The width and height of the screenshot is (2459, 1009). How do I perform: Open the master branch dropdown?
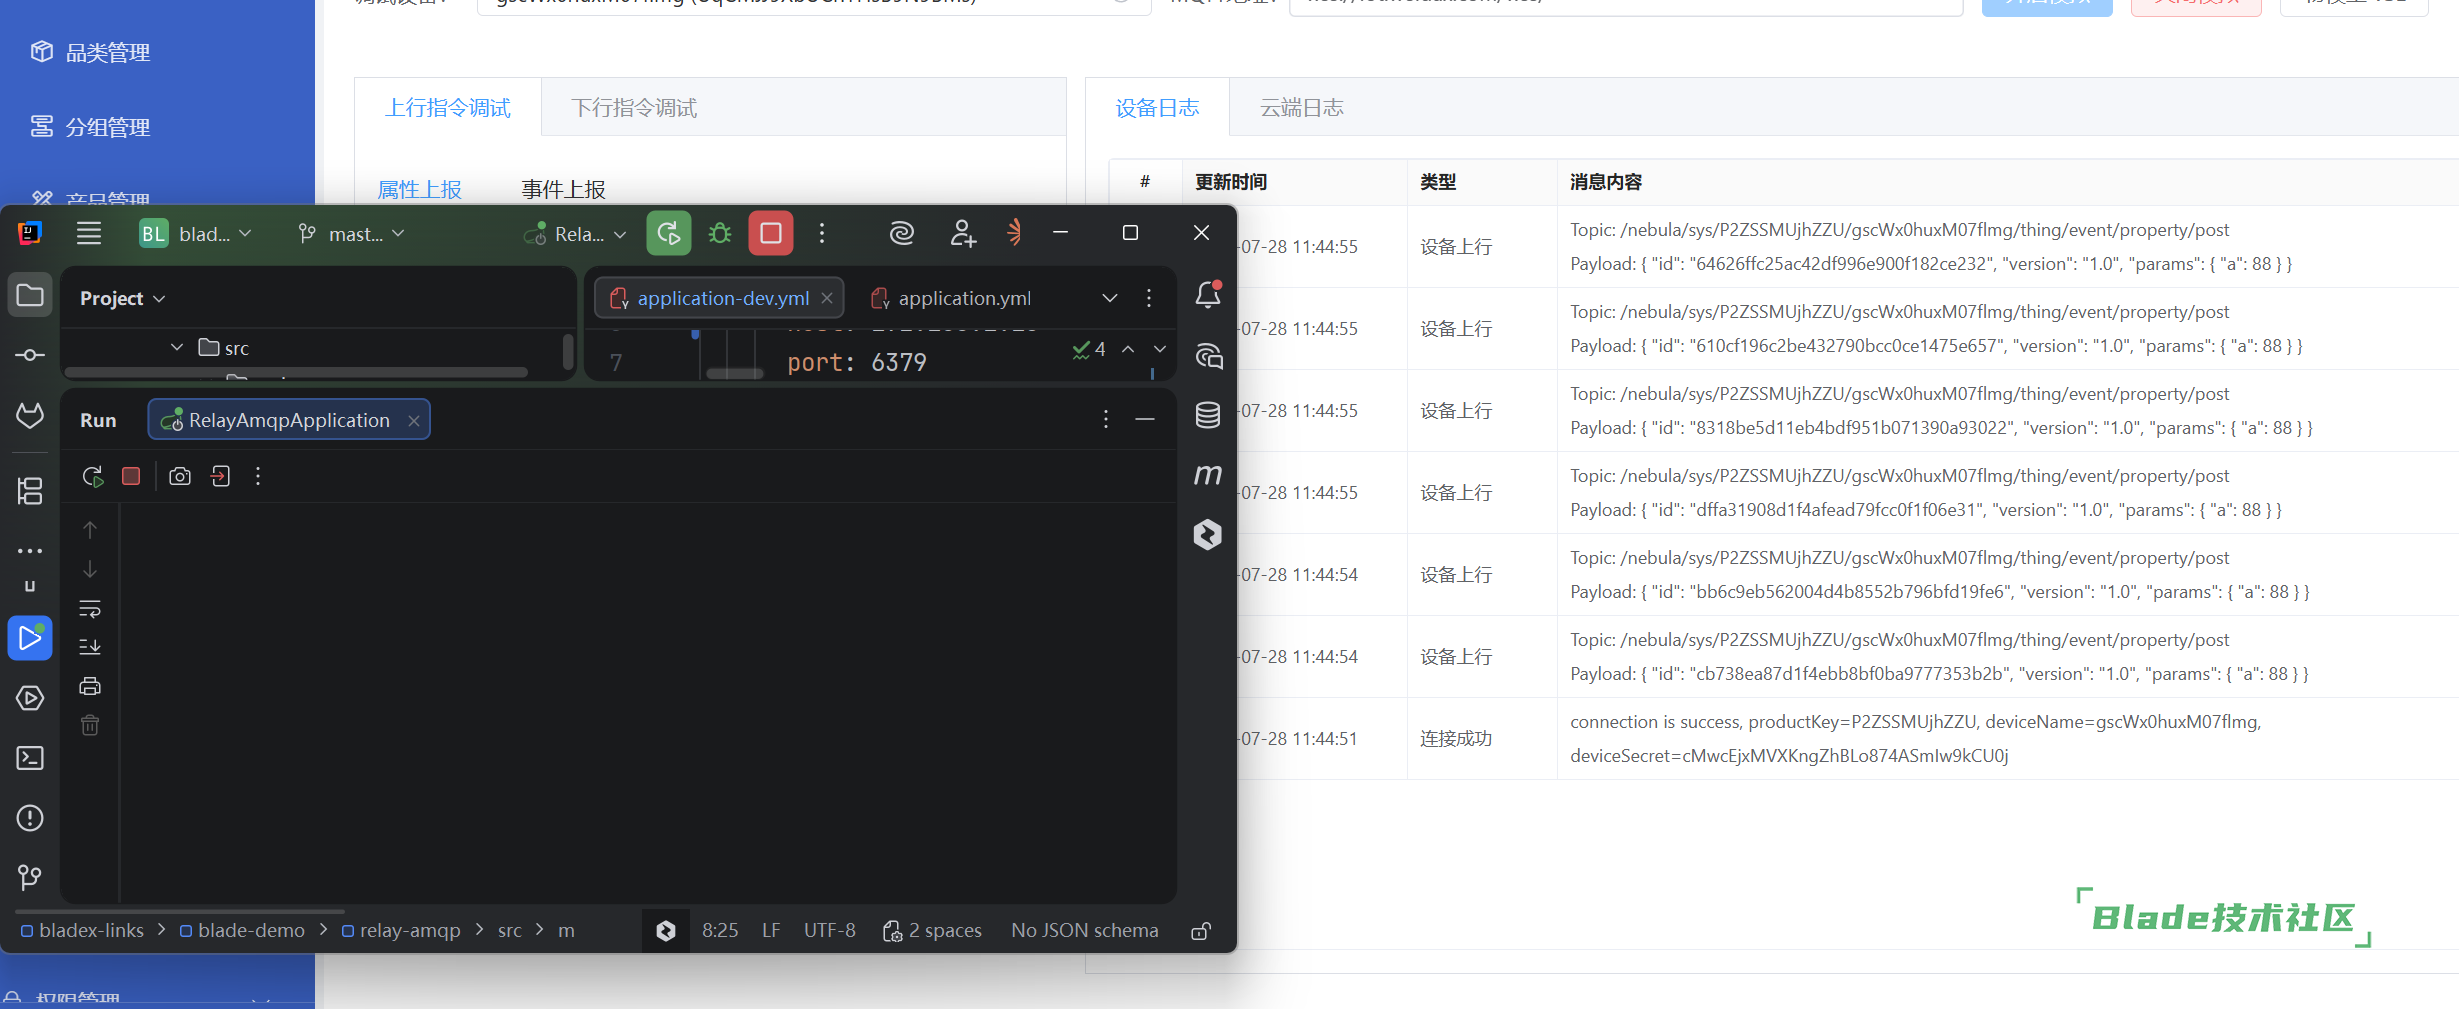point(351,234)
